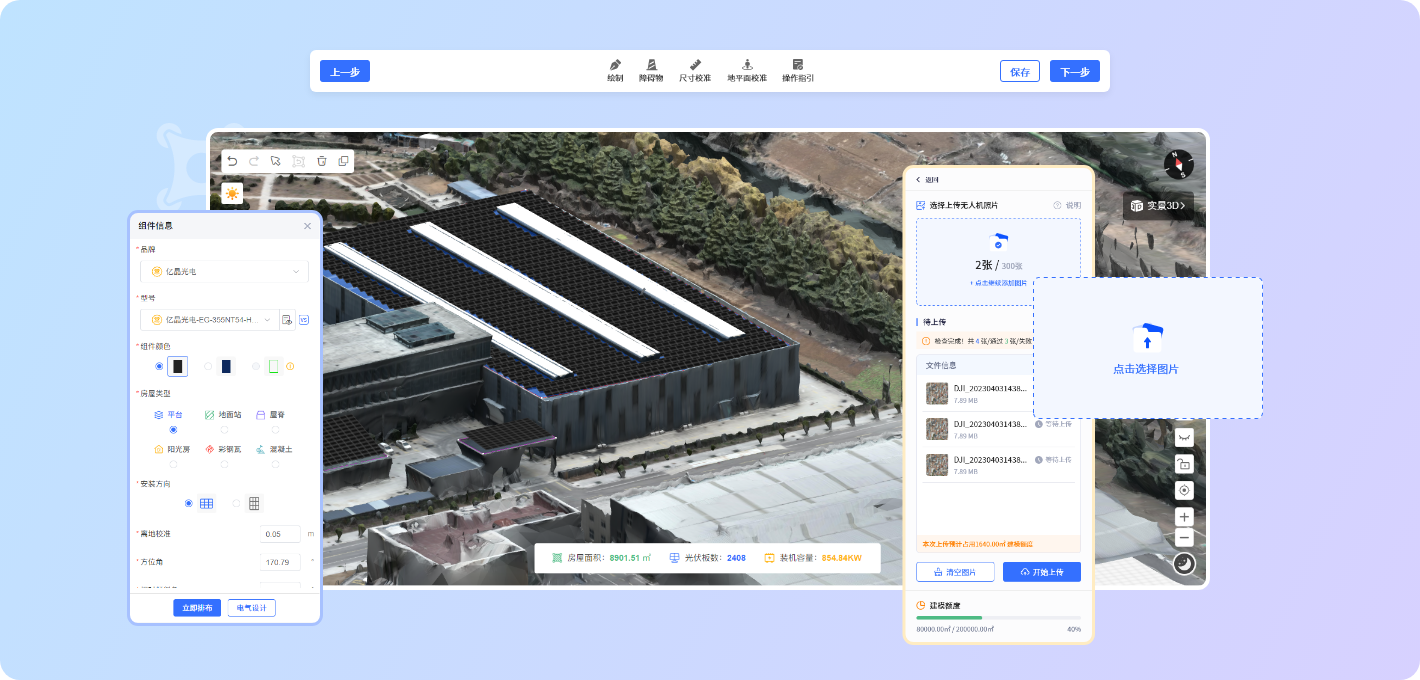Open the 操作指引 guide toolbar item
This screenshot has width=1420, height=680.
point(798,70)
